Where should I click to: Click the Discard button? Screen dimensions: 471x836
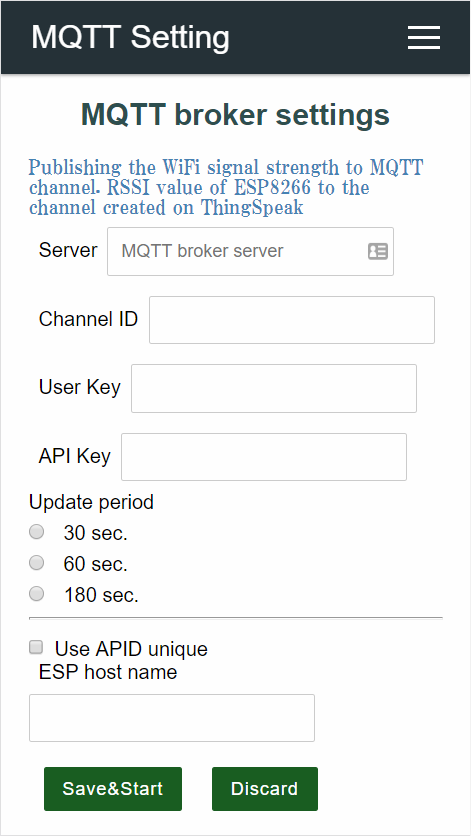point(265,789)
